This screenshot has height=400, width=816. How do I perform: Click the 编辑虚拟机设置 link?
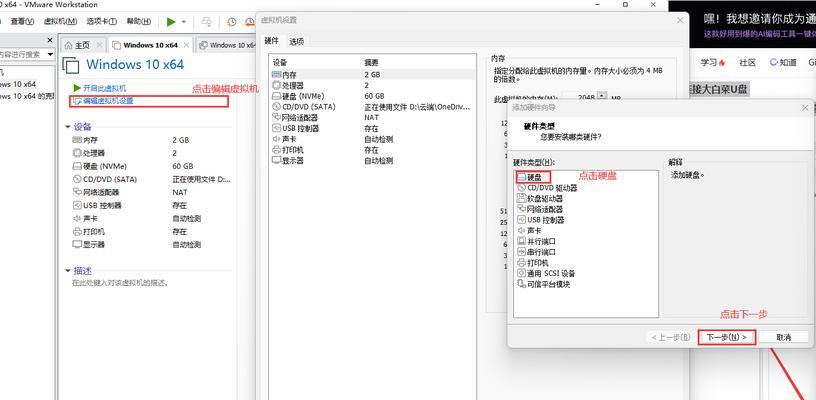(x=108, y=101)
